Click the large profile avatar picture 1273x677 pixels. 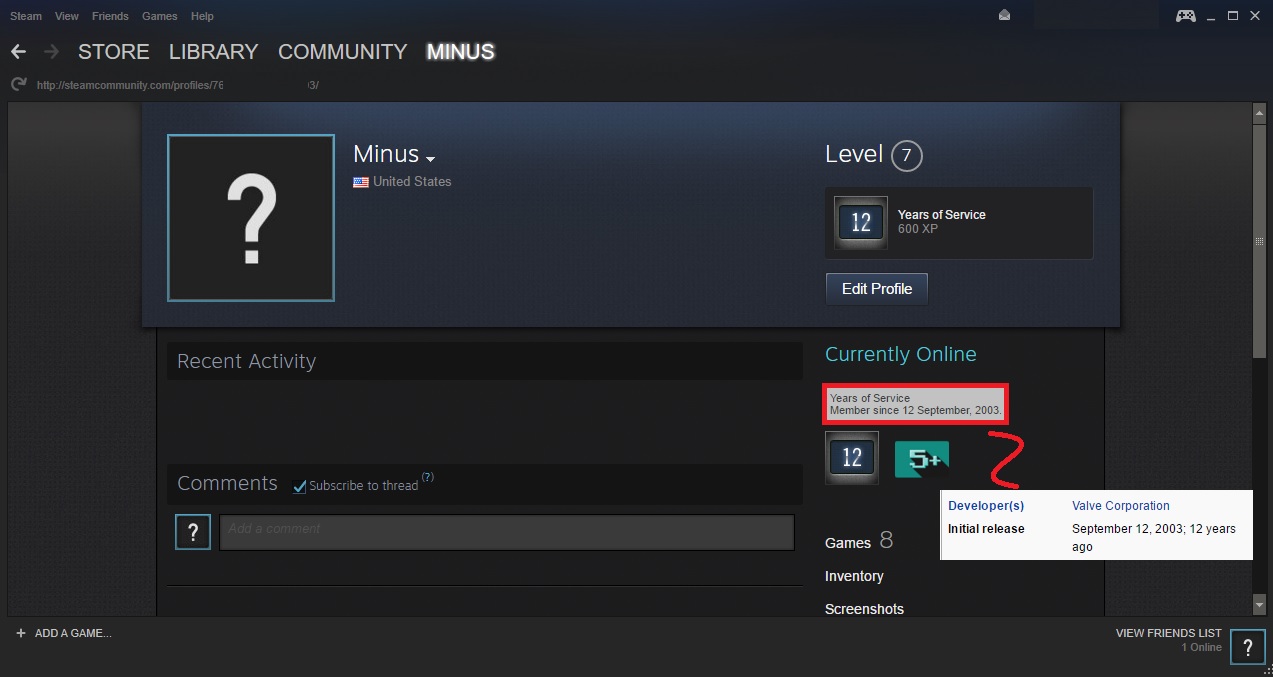click(251, 218)
